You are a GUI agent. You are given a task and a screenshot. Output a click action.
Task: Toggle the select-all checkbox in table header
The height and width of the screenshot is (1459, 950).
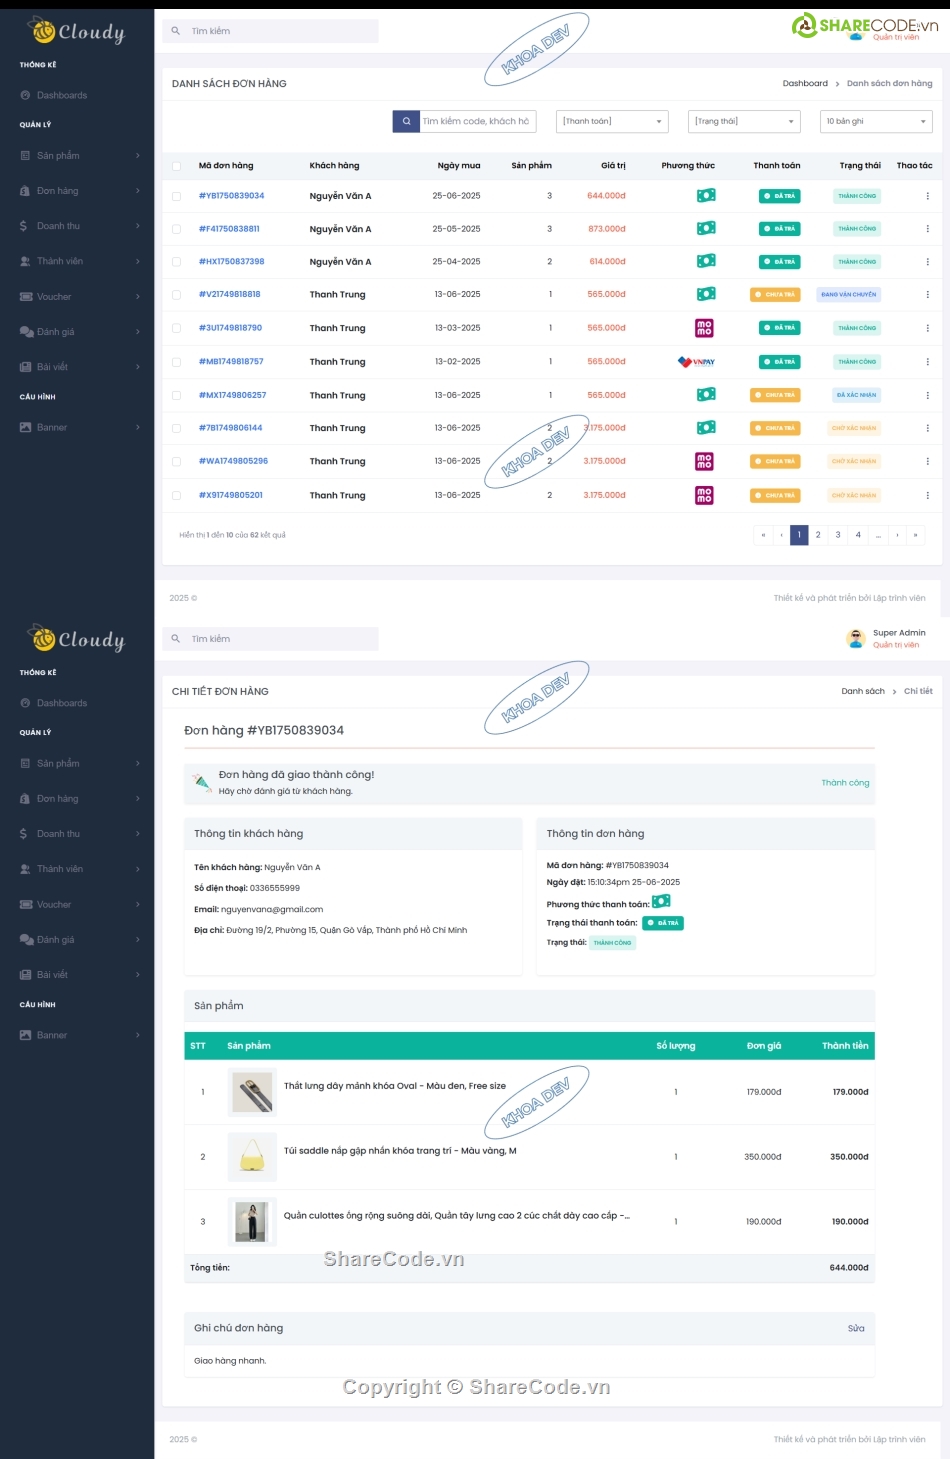tap(177, 166)
